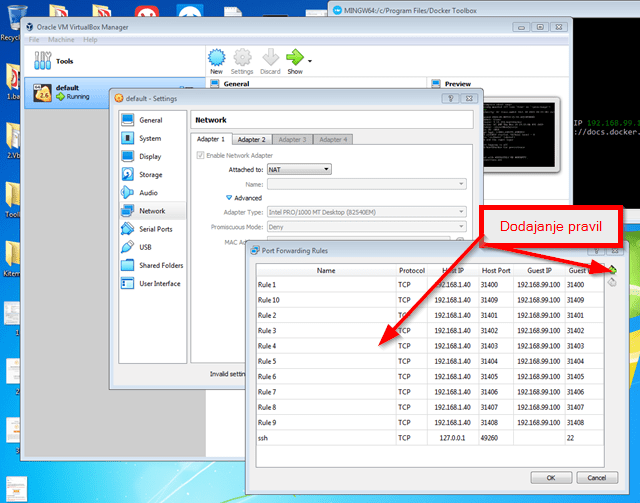Image resolution: width=640 pixels, height=503 pixels.
Task: Switch to the Adapter 4 tab
Action: pyautogui.click(x=333, y=139)
